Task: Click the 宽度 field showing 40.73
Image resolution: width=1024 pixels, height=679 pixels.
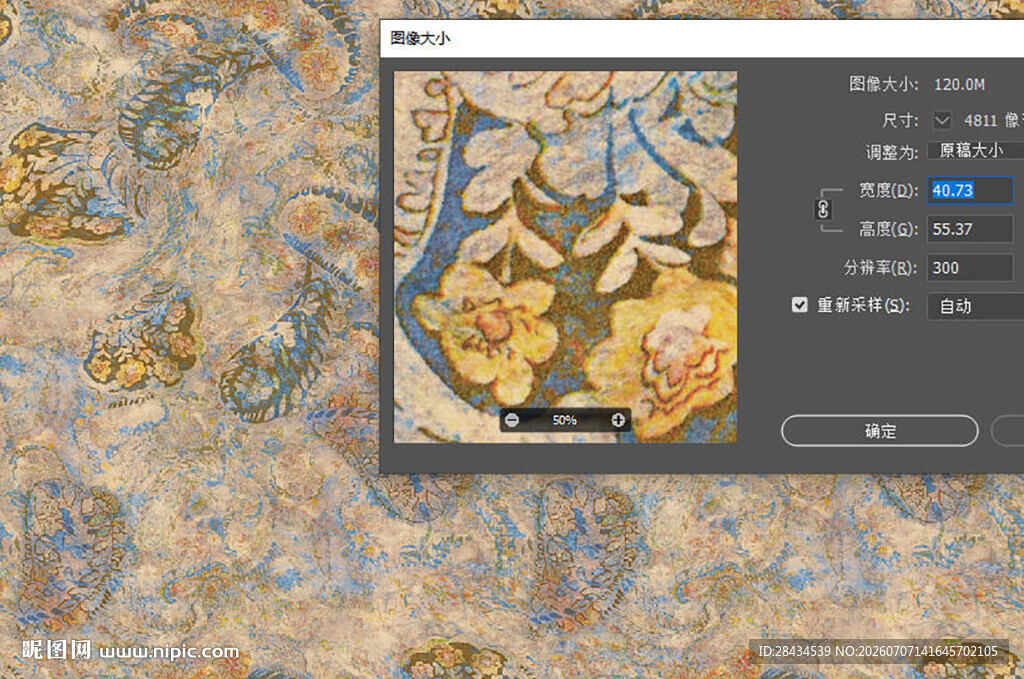Action: [x=970, y=190]
